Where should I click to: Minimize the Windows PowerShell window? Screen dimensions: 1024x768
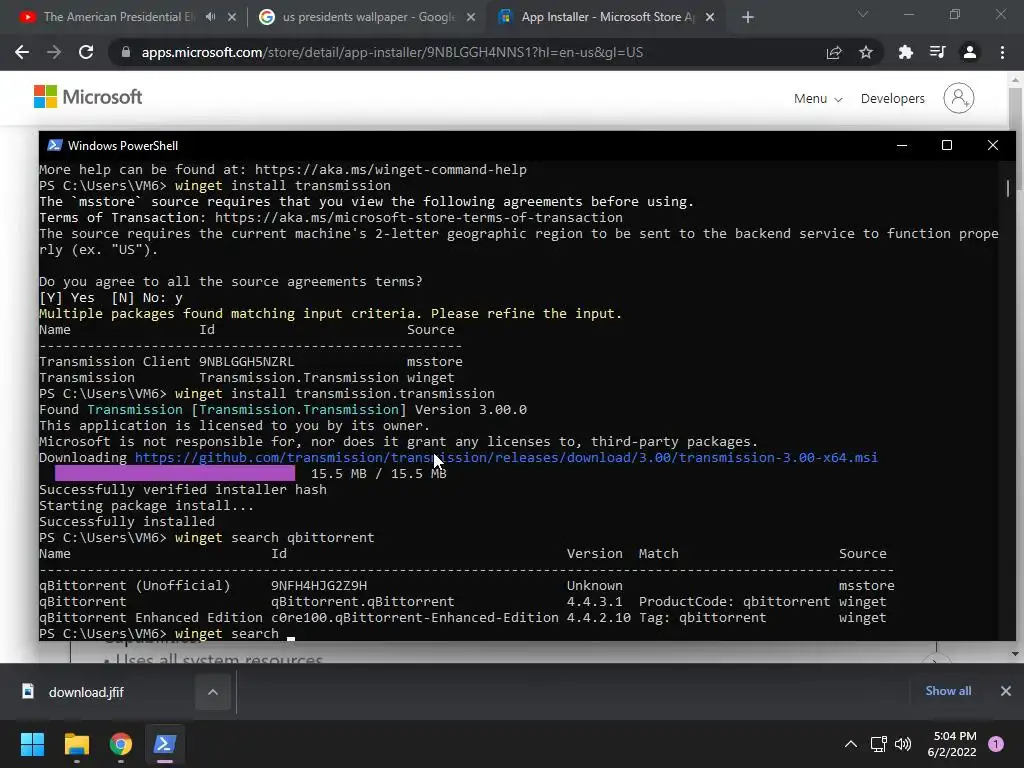click(902, 145)
